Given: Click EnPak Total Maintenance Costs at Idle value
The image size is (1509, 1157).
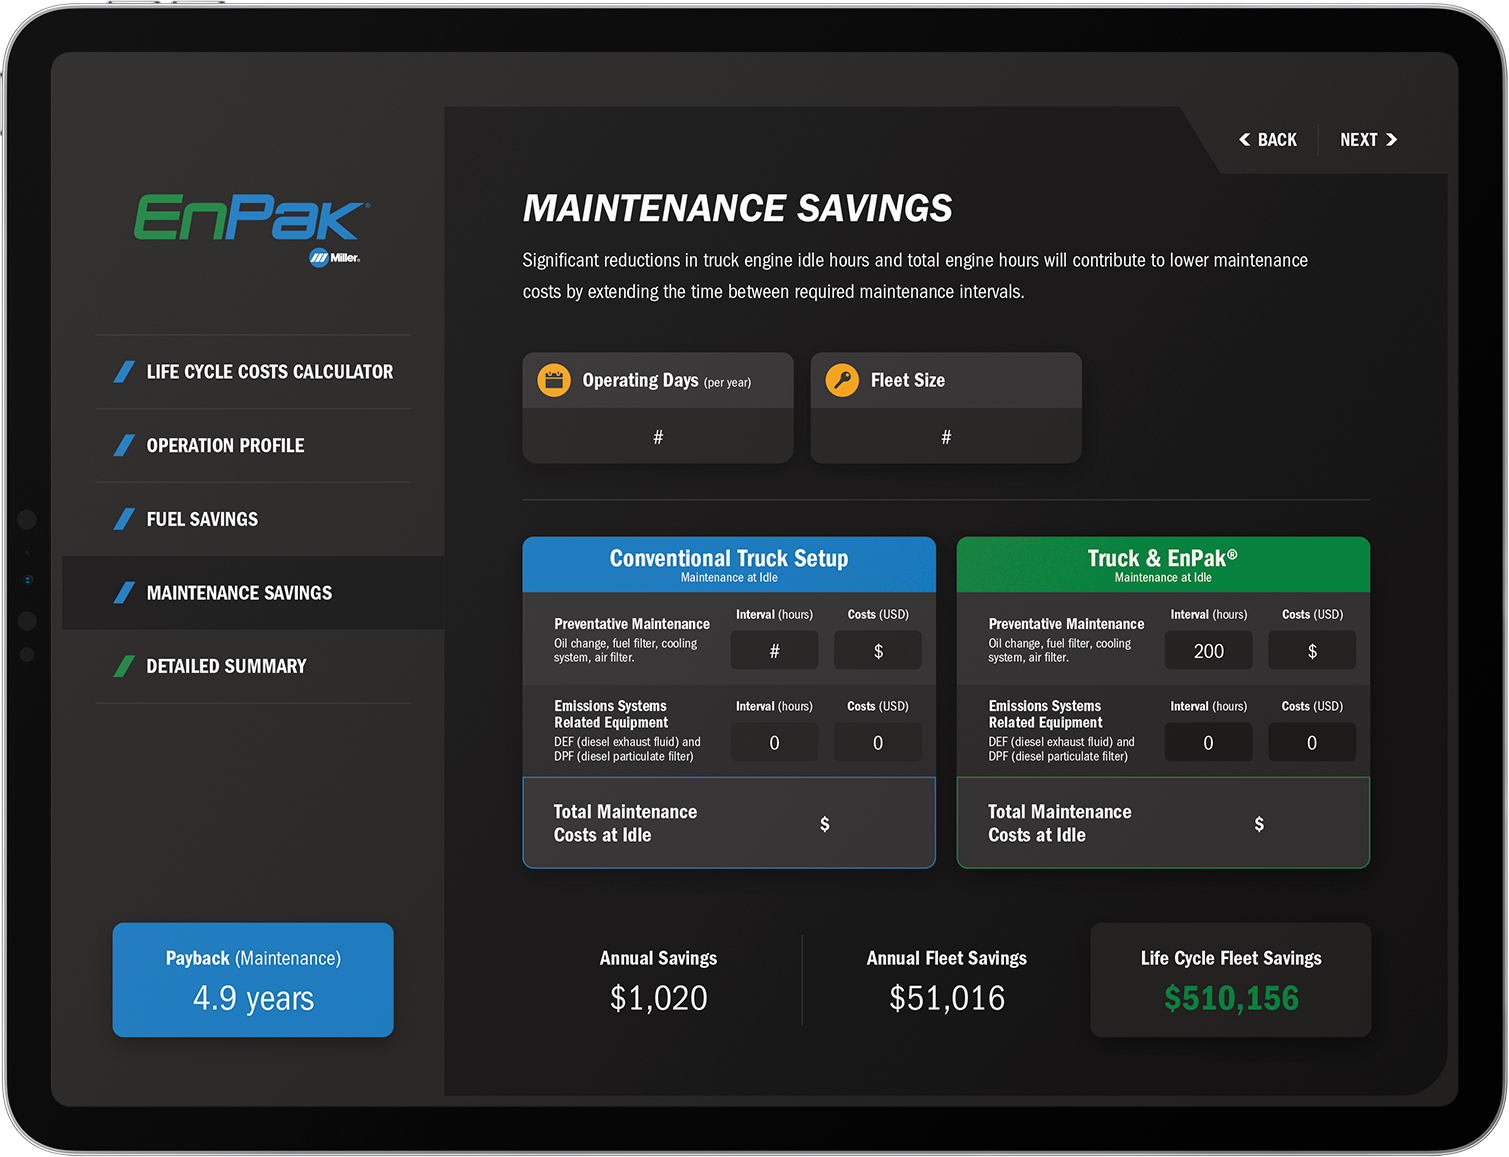Looking at the screenshot, I should tap(1259, 824).
